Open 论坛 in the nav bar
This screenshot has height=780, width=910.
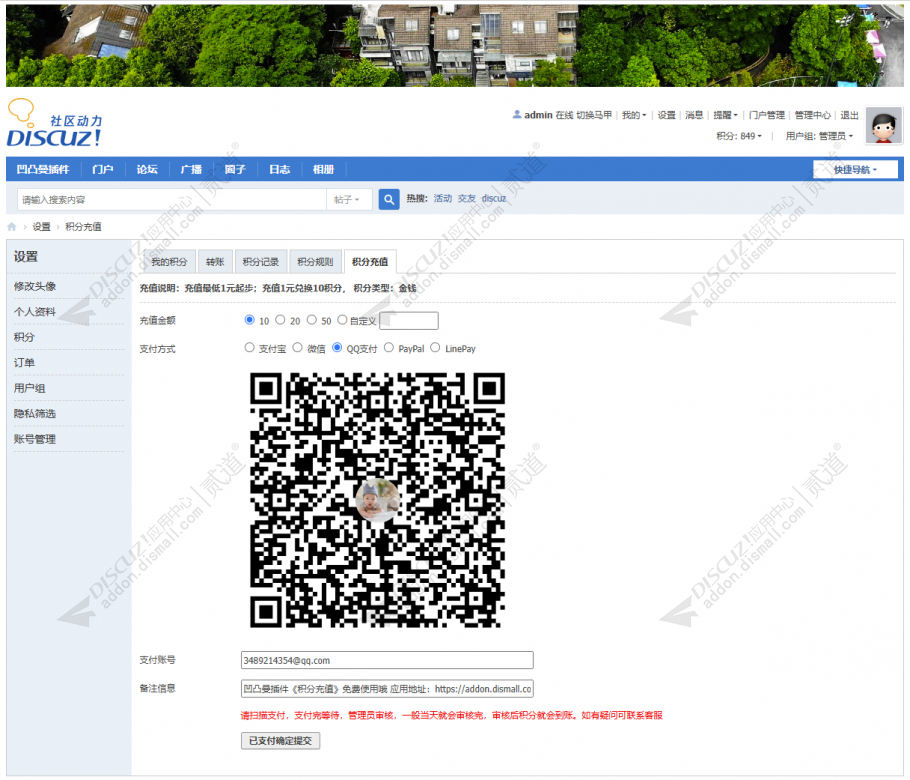(x=147, y=169)
